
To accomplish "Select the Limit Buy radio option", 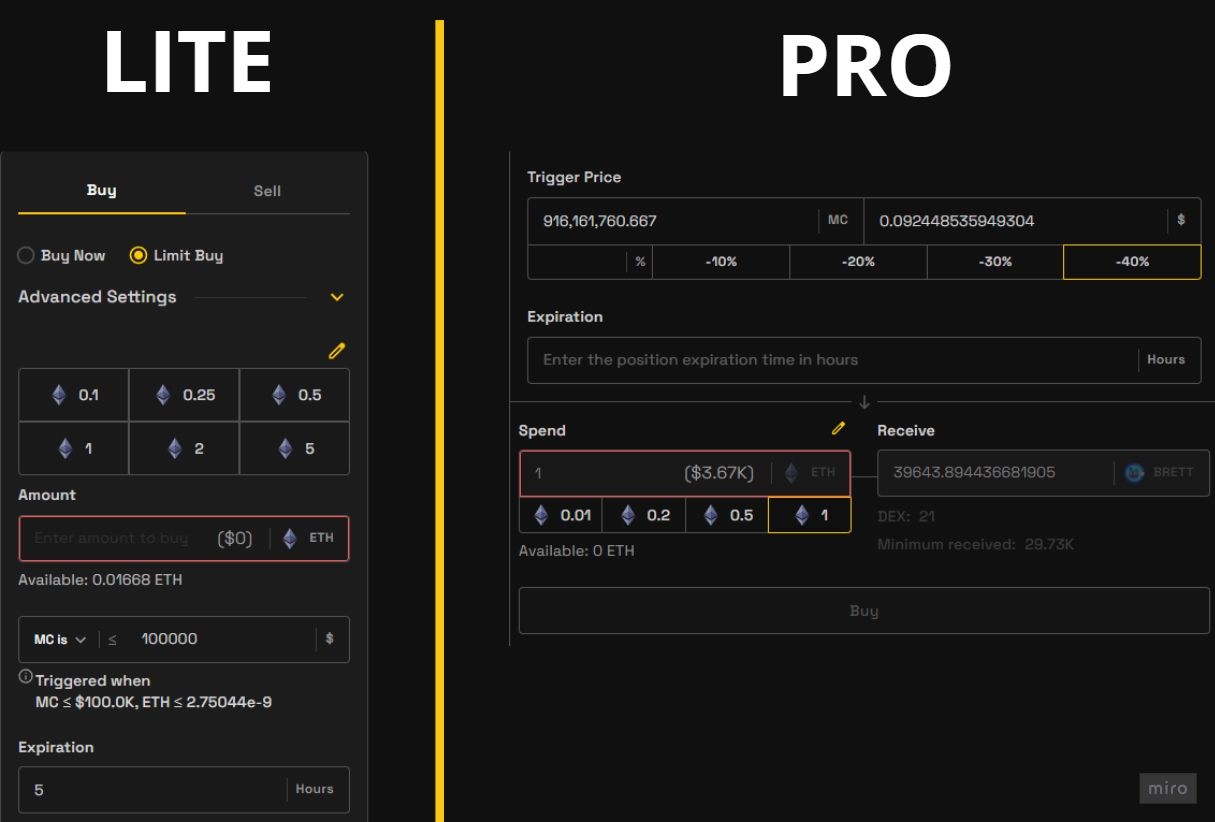I will point(139,256).
